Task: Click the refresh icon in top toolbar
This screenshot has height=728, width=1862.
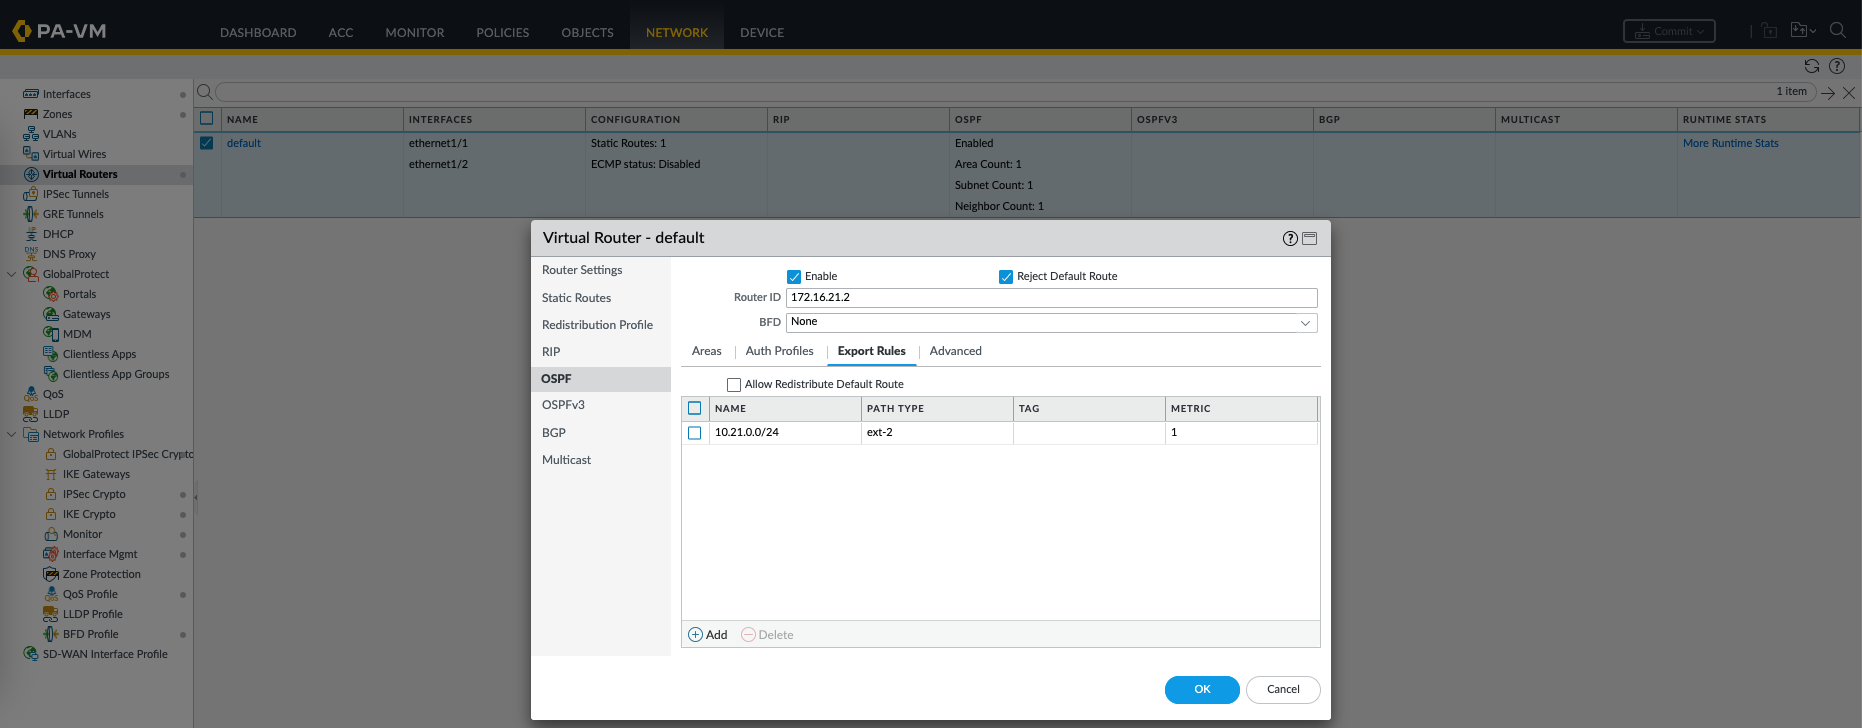Action: (1812, 66)
